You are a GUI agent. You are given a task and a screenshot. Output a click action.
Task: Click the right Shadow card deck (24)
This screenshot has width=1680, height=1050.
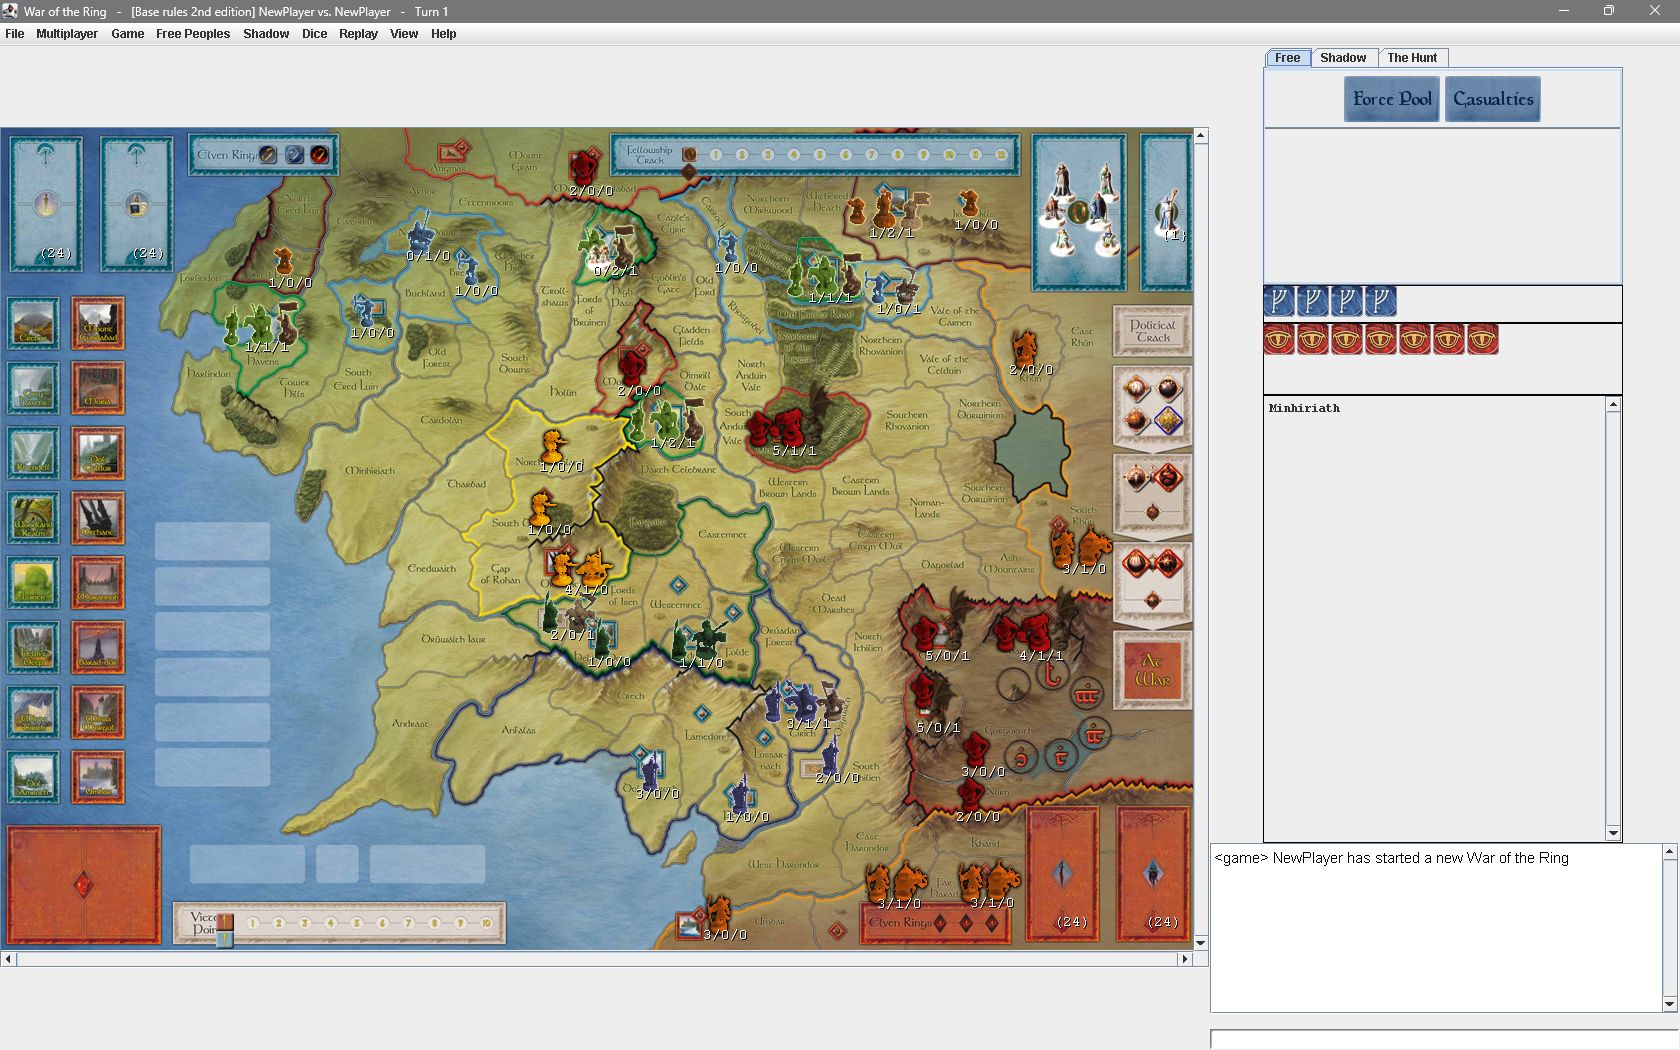pos(1153,874)
